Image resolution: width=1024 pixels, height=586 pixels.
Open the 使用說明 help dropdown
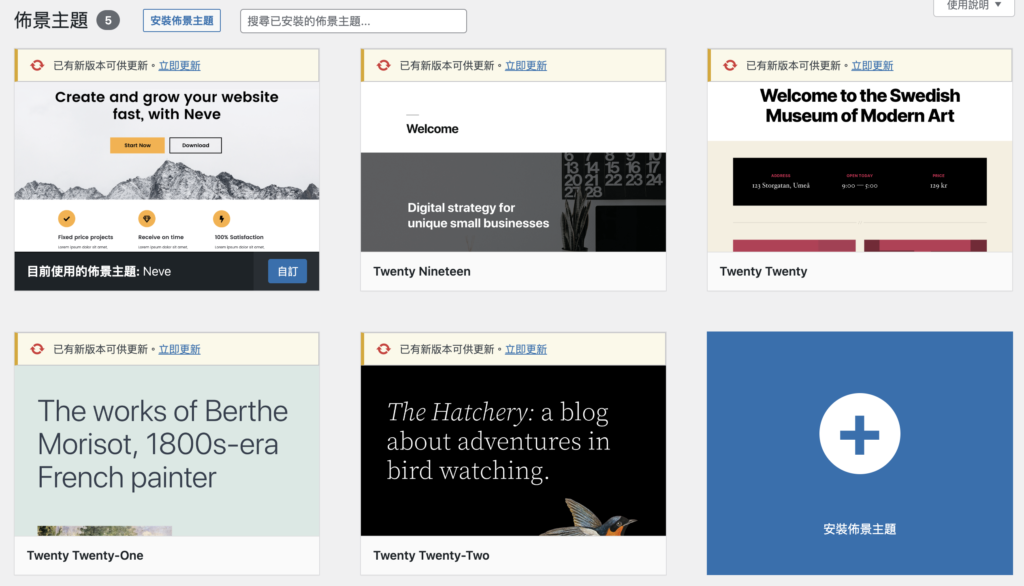[973, 6]
